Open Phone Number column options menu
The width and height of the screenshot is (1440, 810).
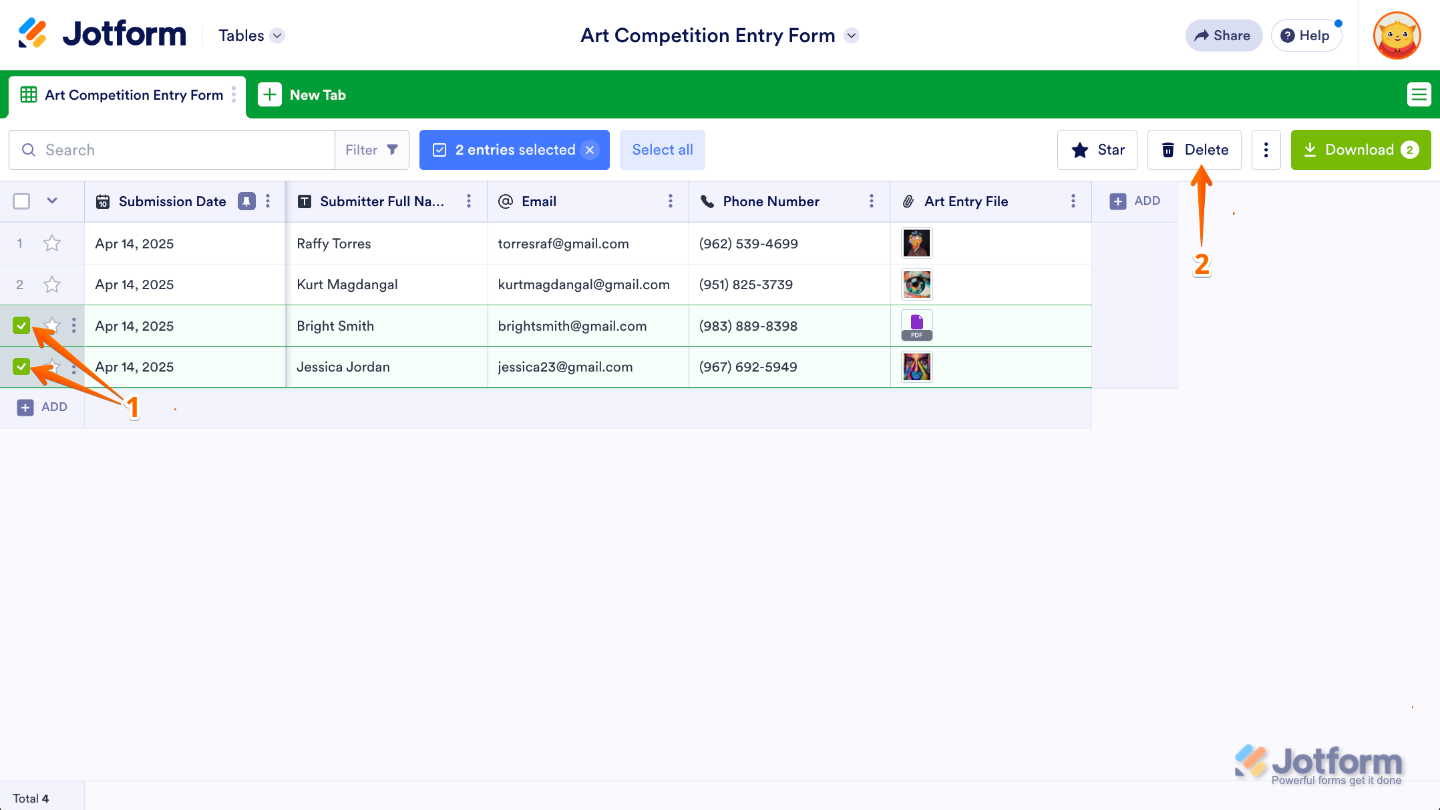click(x=872, y=201)
